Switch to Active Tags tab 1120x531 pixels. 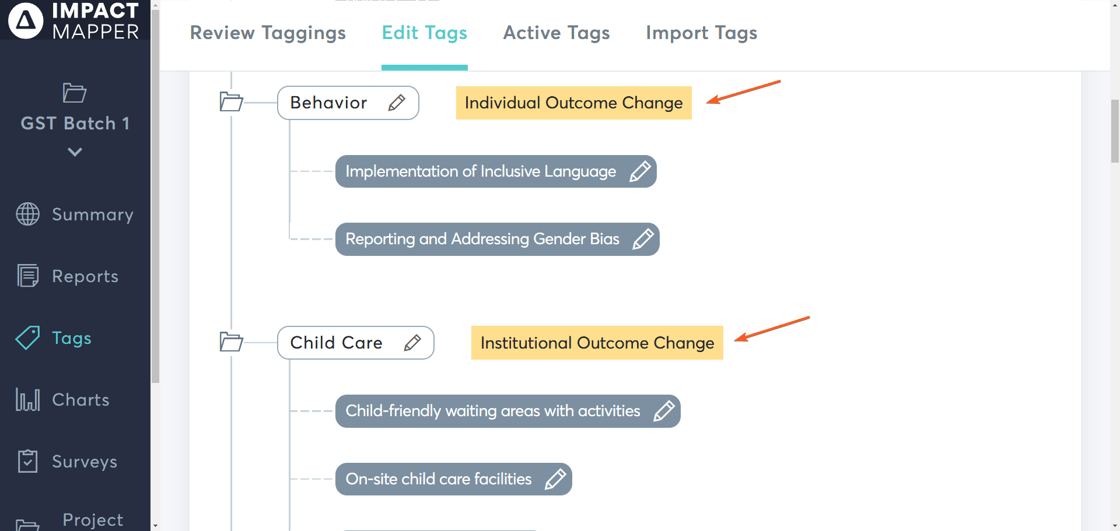click(556, 33)
